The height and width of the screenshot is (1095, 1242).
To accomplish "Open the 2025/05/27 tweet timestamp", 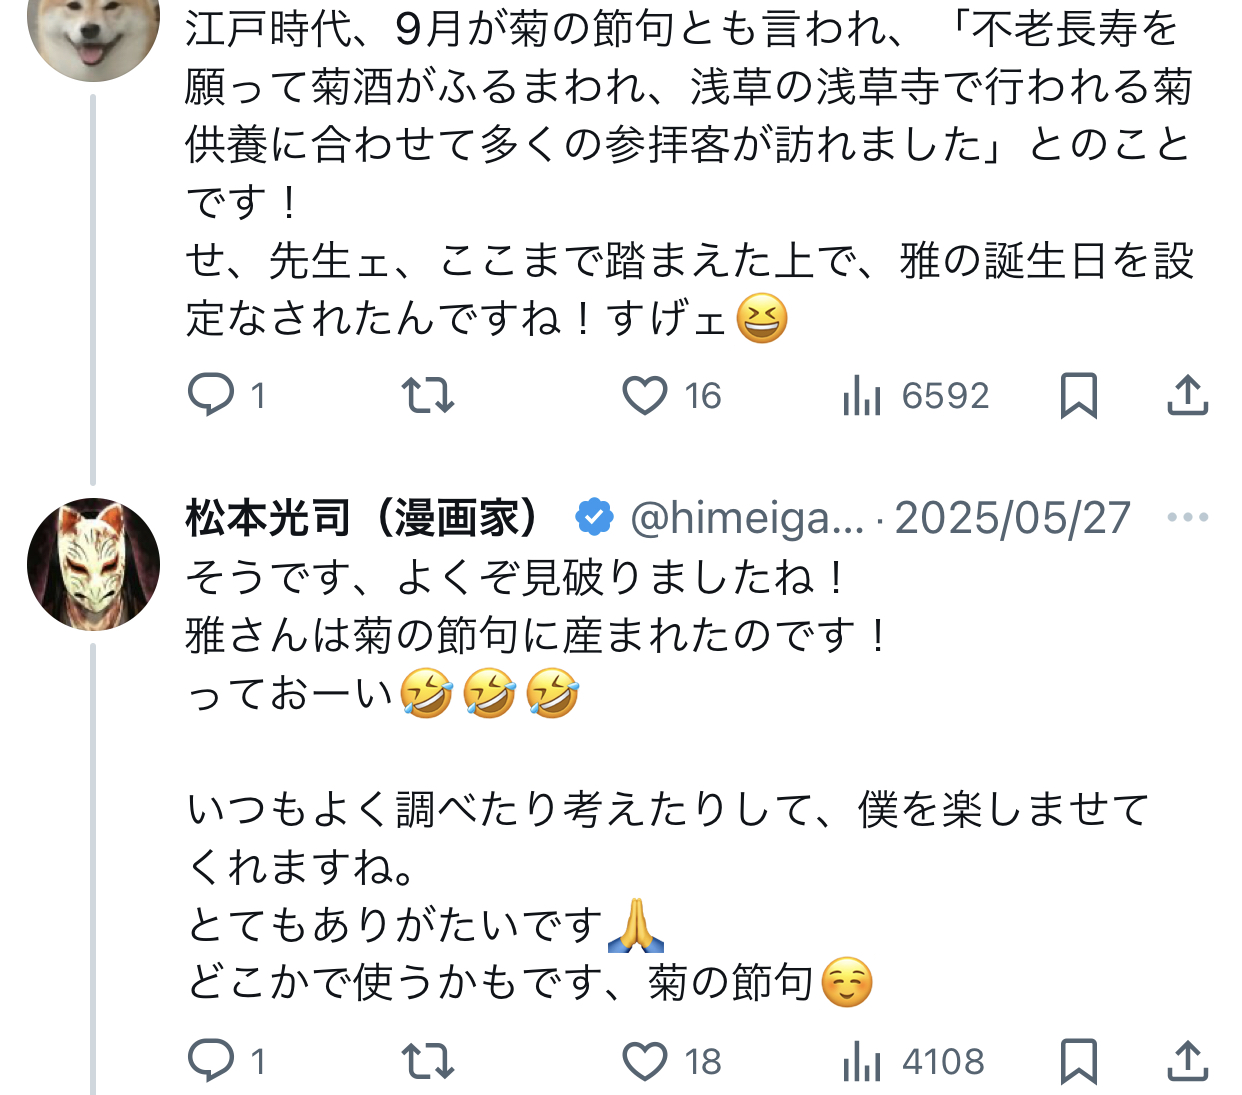I will [x=1012, y=518].
